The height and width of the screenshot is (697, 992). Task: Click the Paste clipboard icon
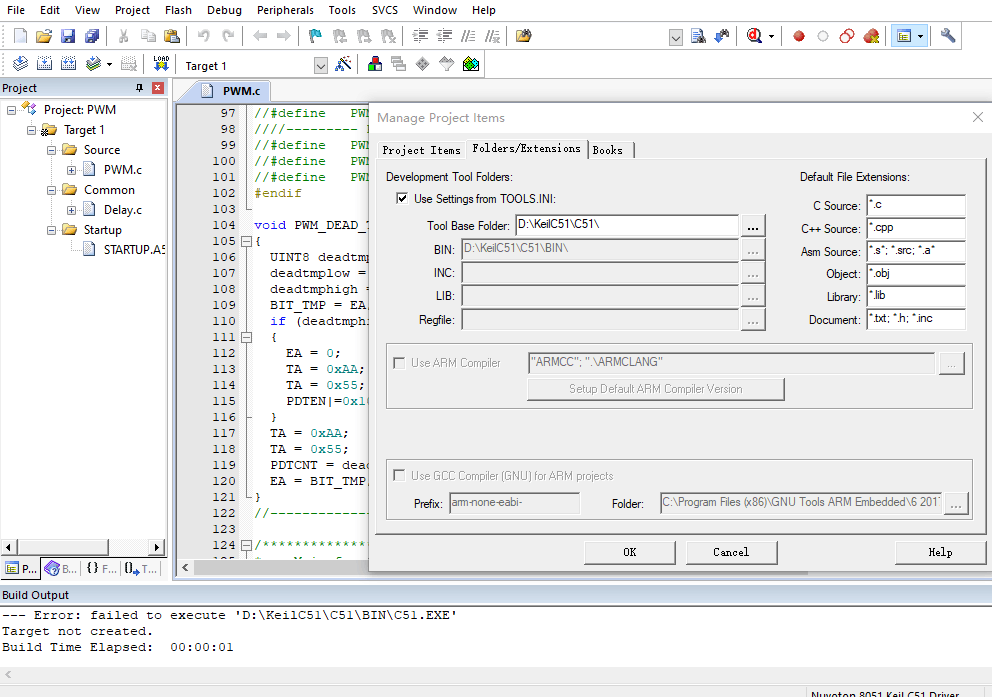(171, 36)
